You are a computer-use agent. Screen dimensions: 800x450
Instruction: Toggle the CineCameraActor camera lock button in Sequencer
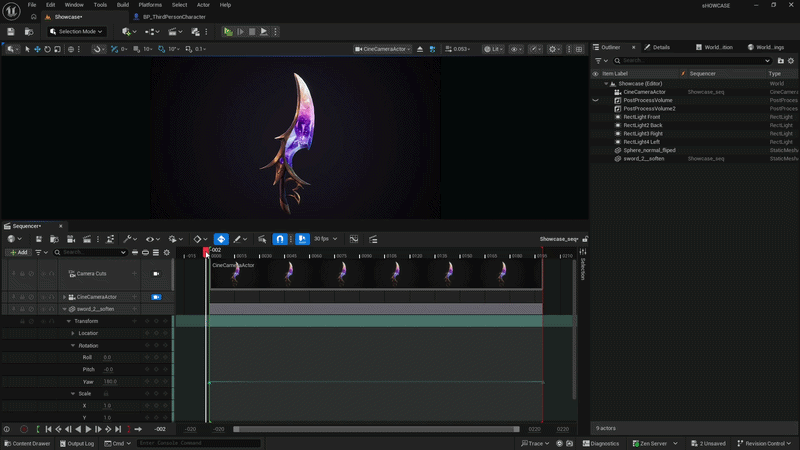tap(156, 297)
